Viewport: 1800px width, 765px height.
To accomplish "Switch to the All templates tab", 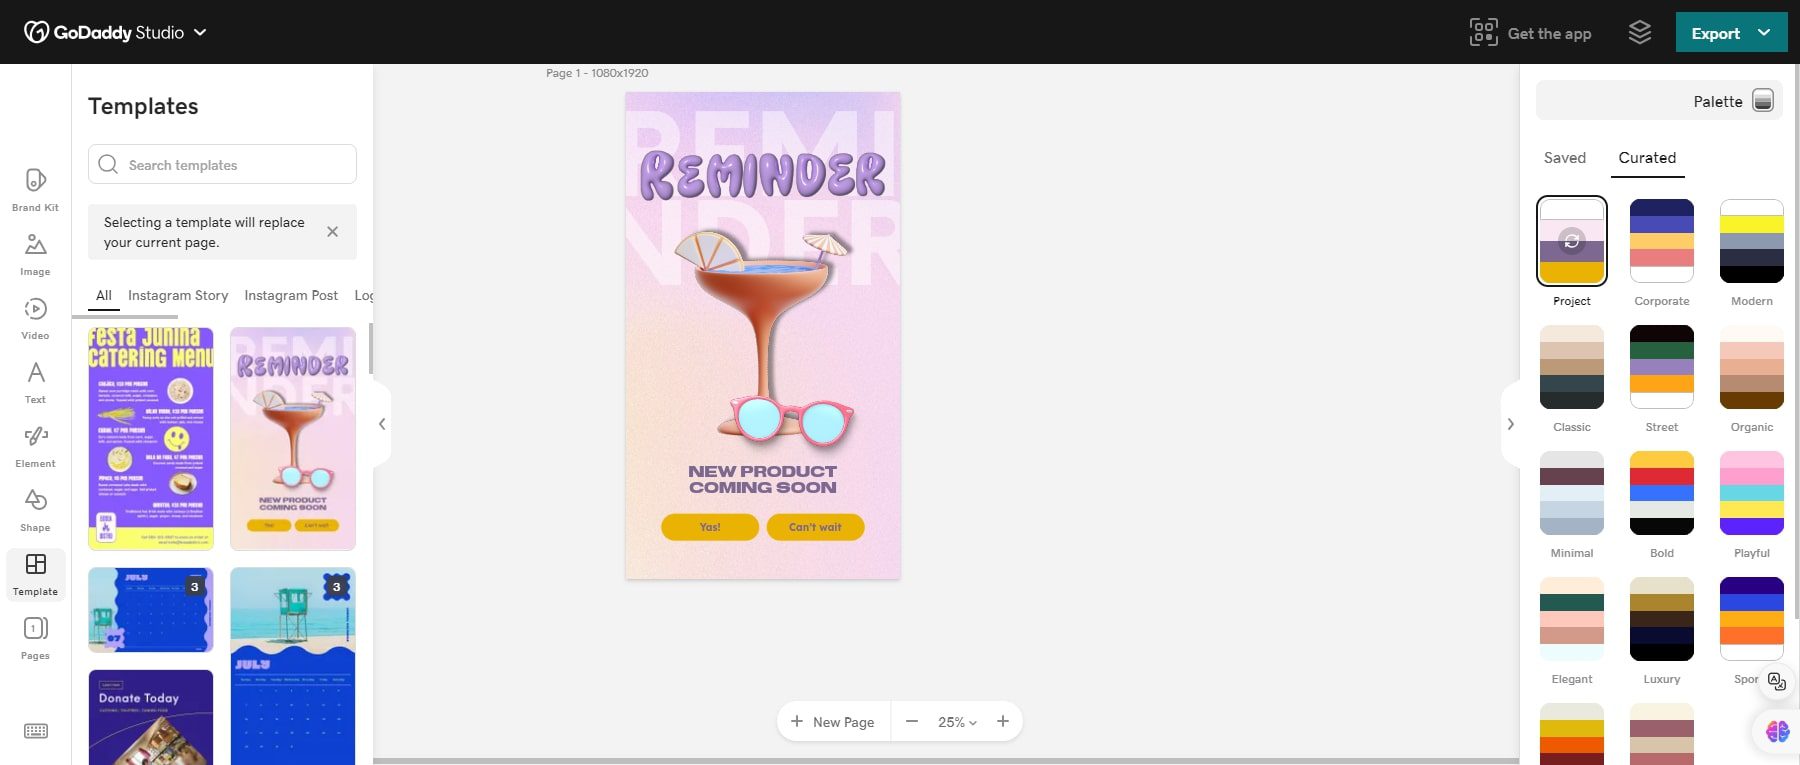I will tap(104, 295).
